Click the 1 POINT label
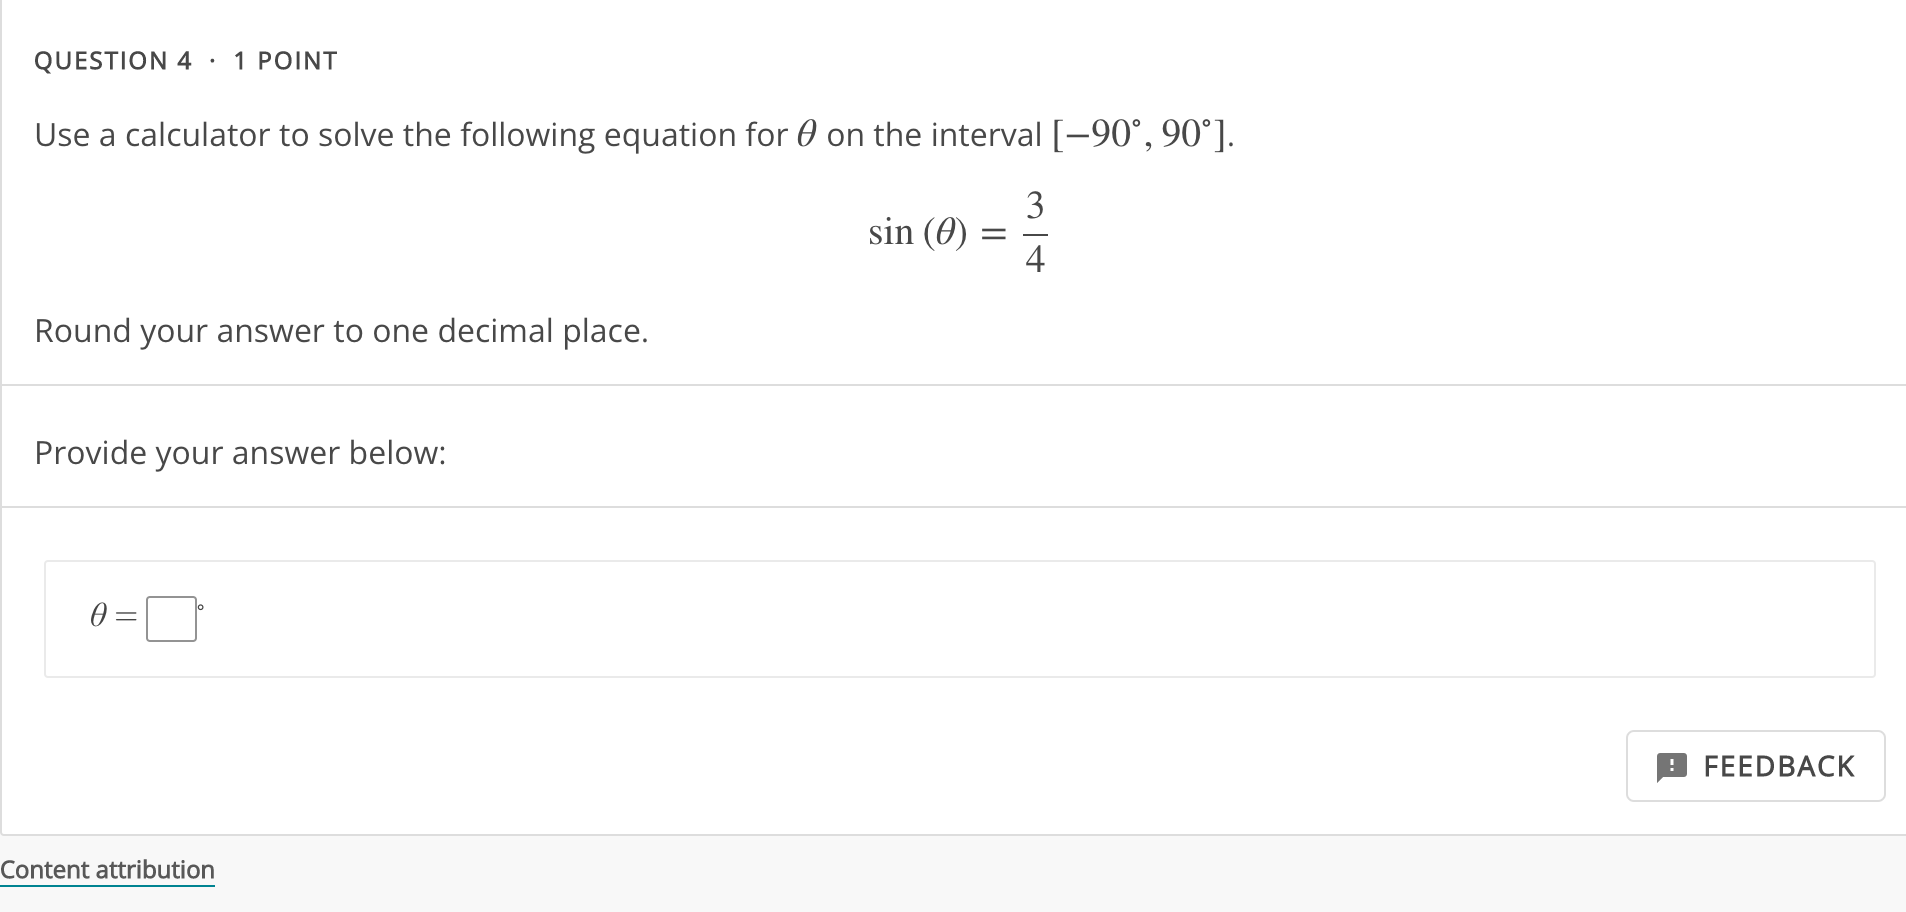Screen dimensions: 1906x912 click(285, 60)
